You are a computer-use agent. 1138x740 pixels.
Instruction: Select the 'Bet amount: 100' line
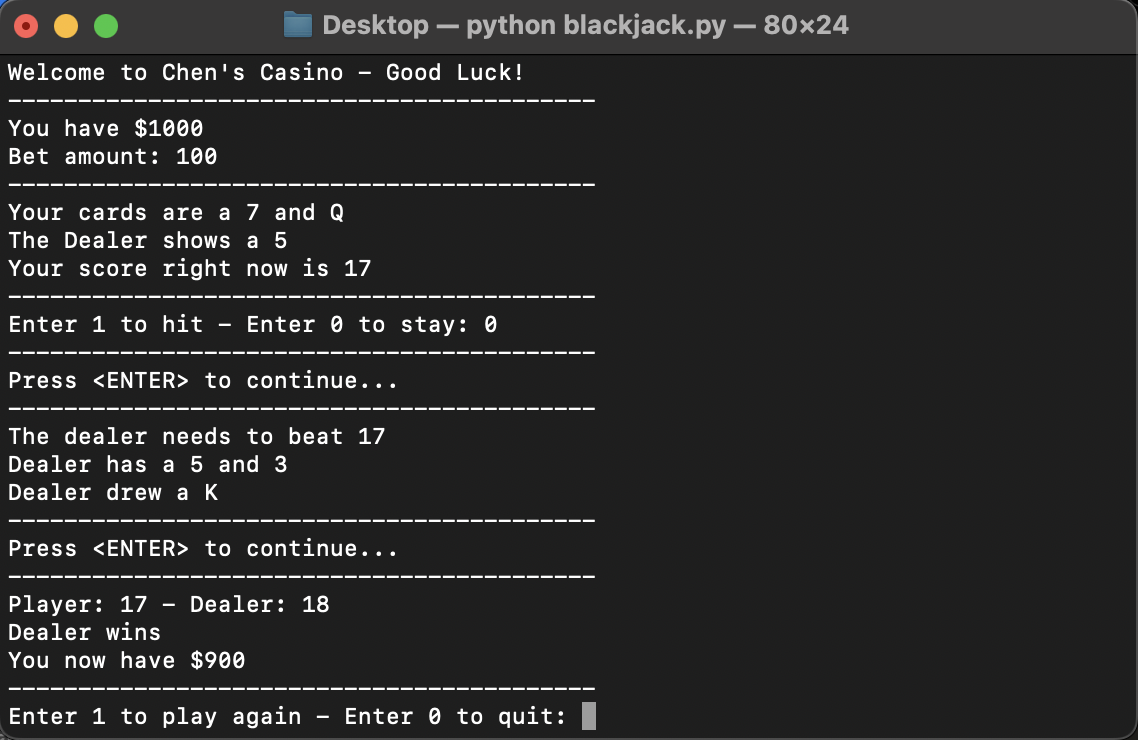click(113, 157)
